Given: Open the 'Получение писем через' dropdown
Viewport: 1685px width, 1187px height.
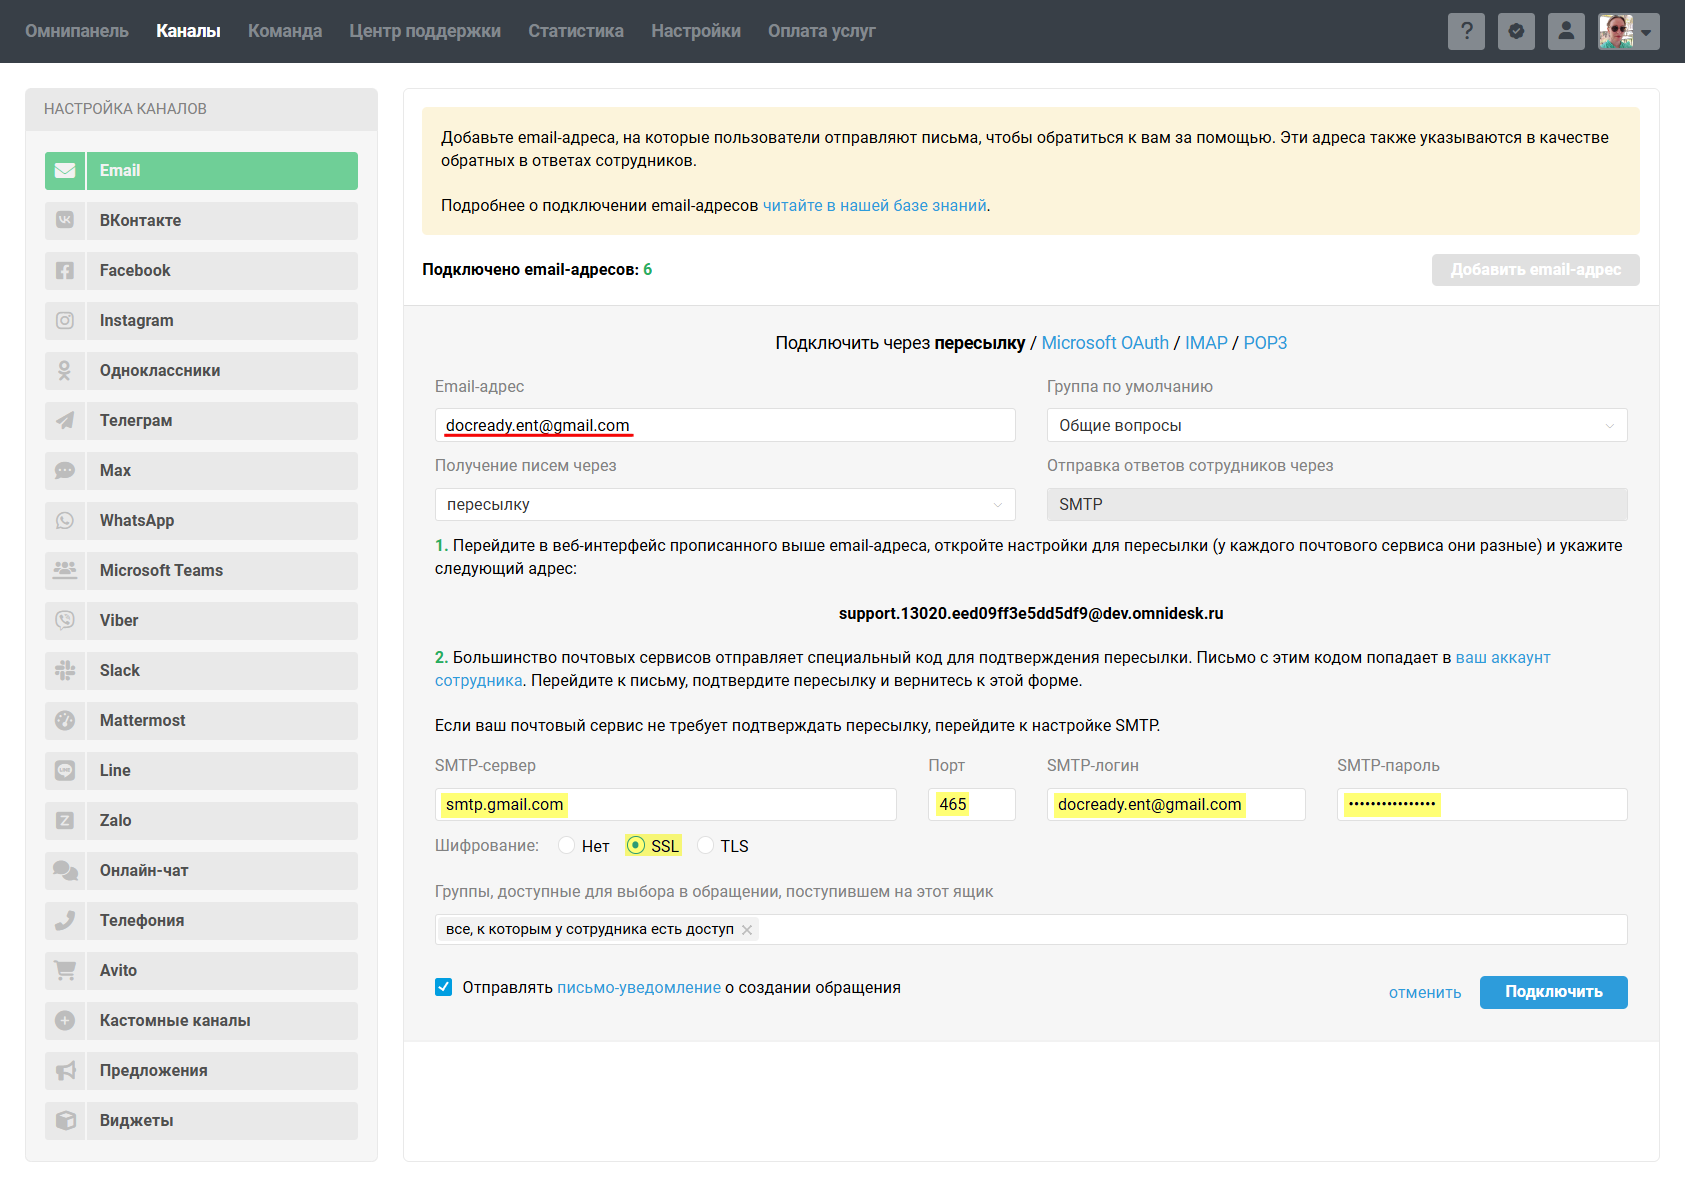Looking at the screenshot, I should click(x=724, y=505).
